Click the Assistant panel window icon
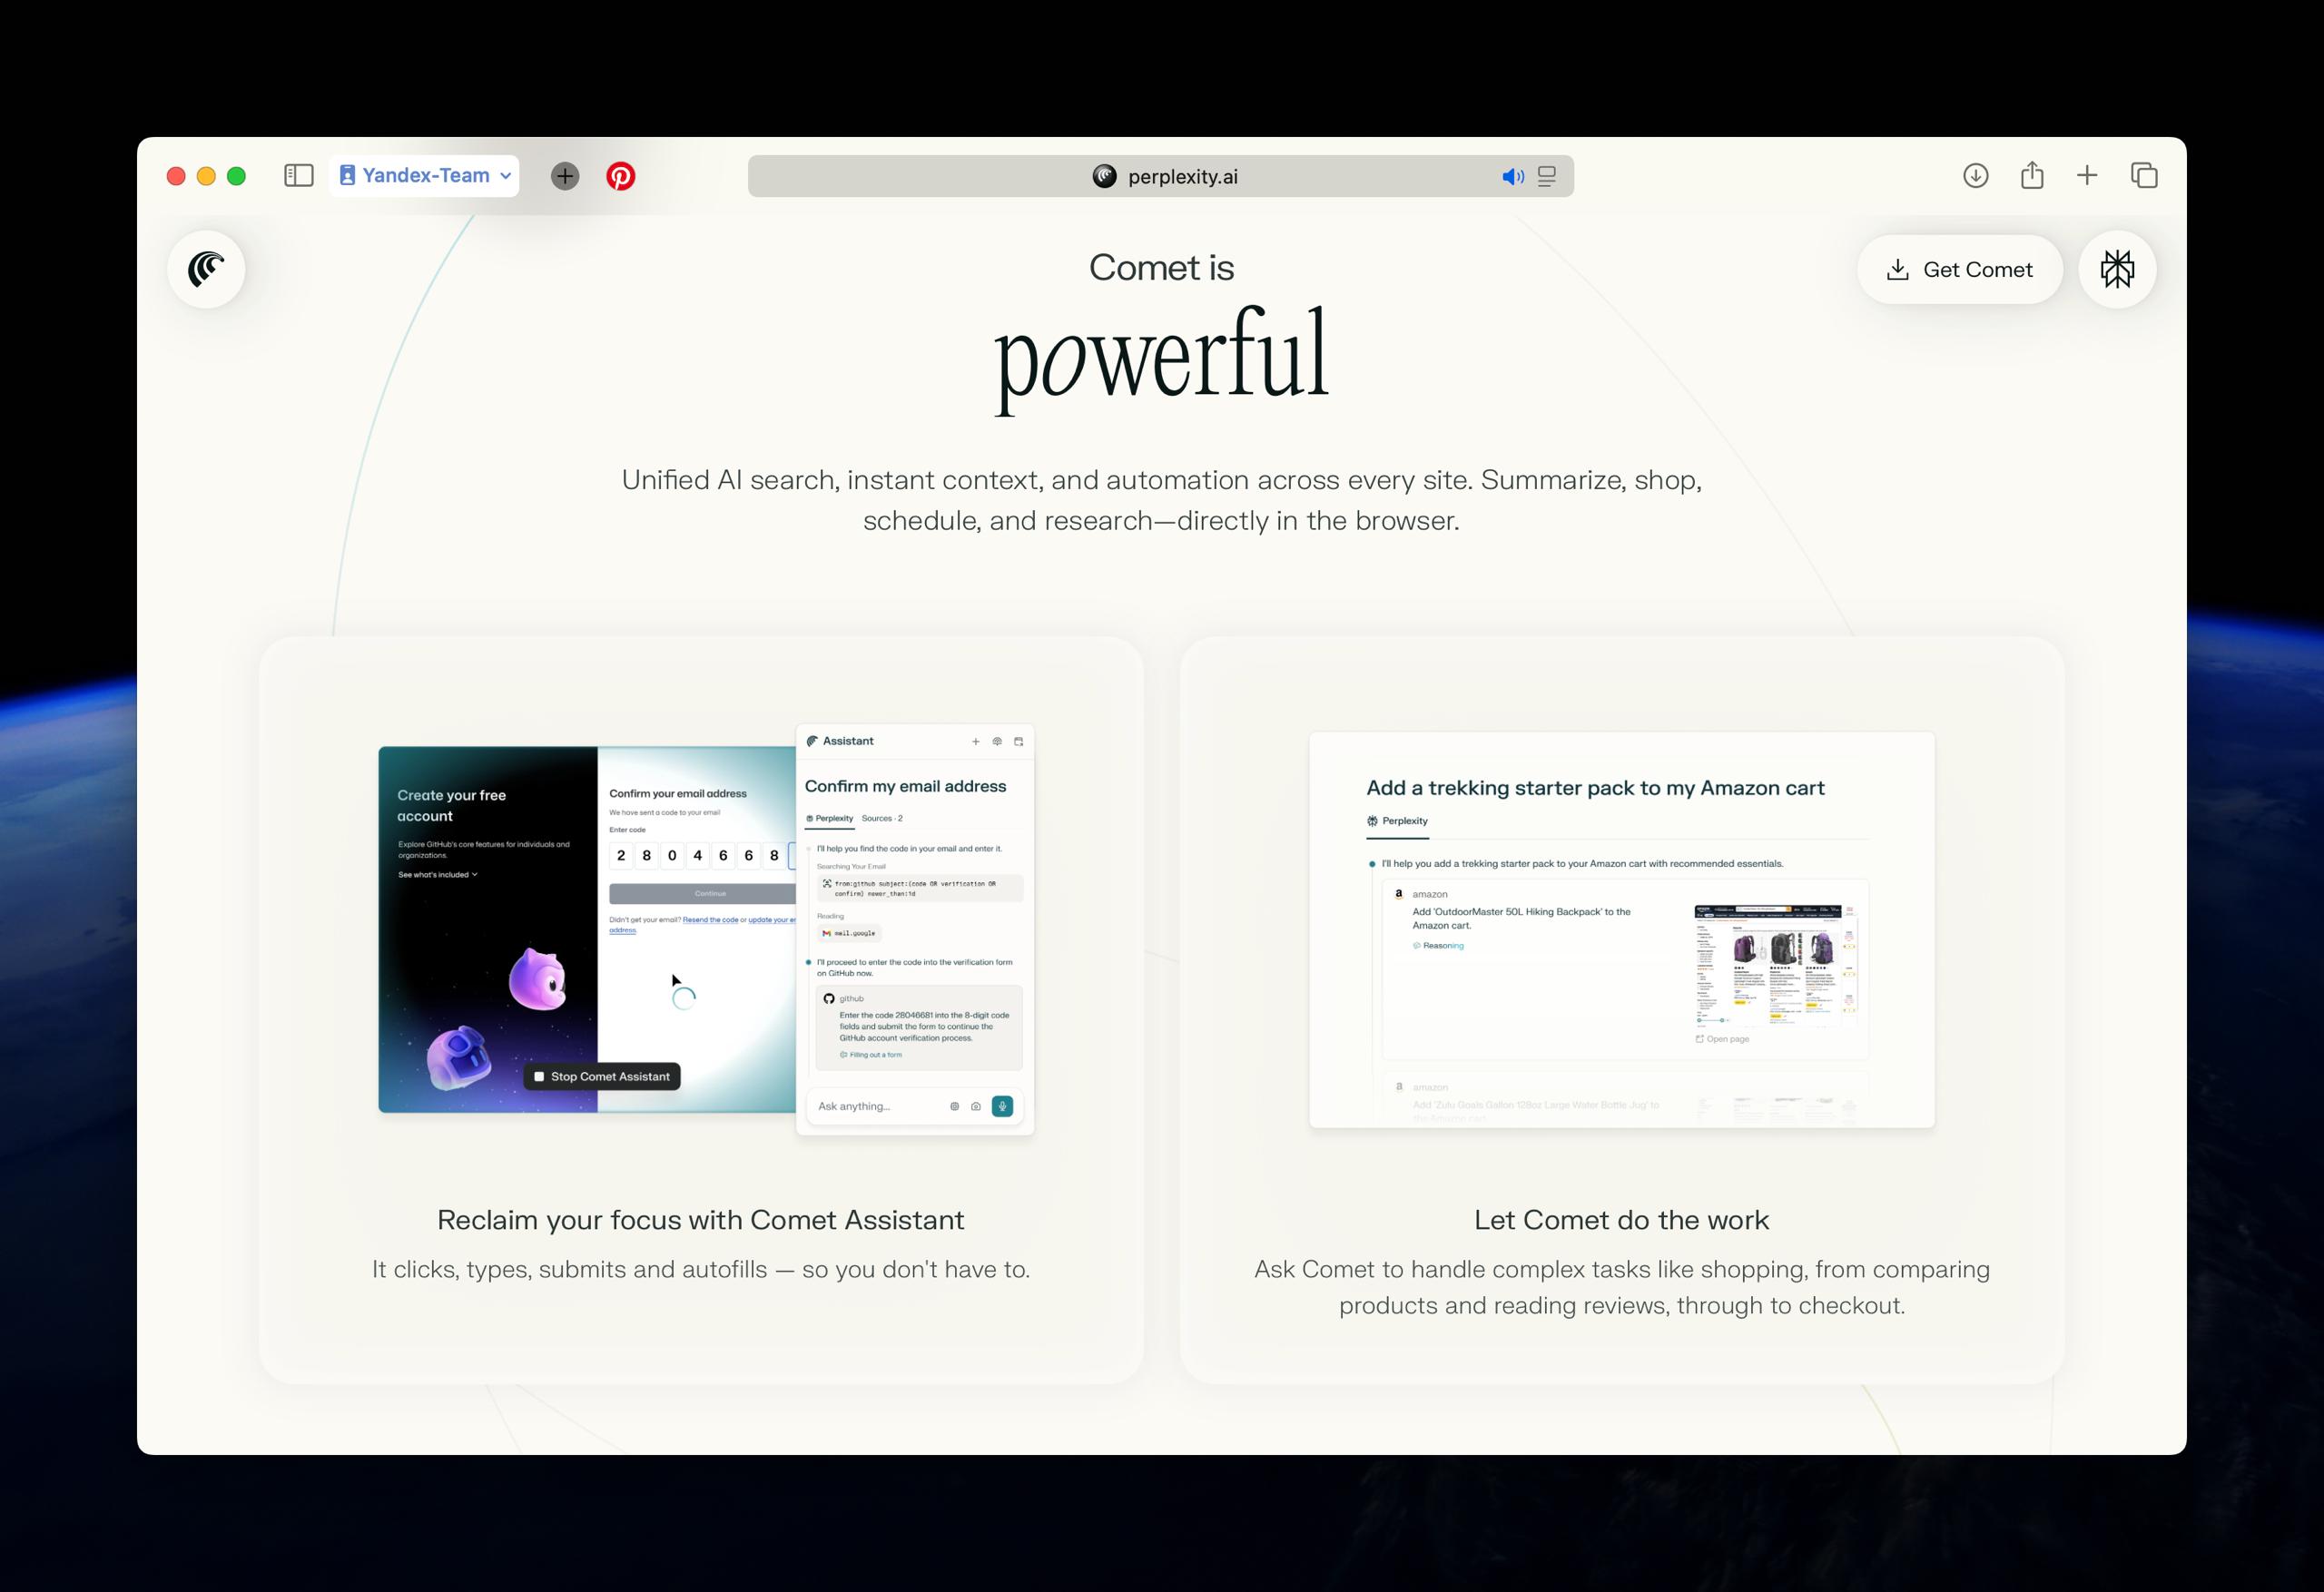The height and width of the screenshot is (1592, 2324). point(1019,742)
